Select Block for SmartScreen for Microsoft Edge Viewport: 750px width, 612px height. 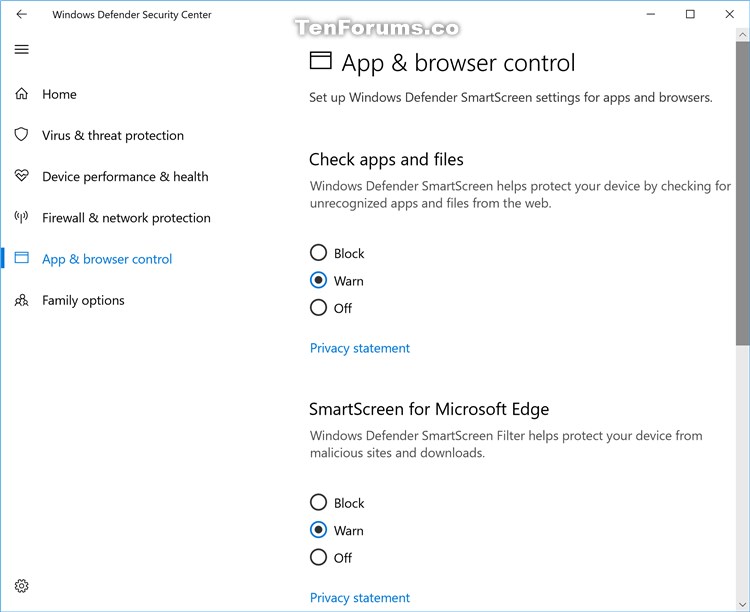(x=319, y=503)
